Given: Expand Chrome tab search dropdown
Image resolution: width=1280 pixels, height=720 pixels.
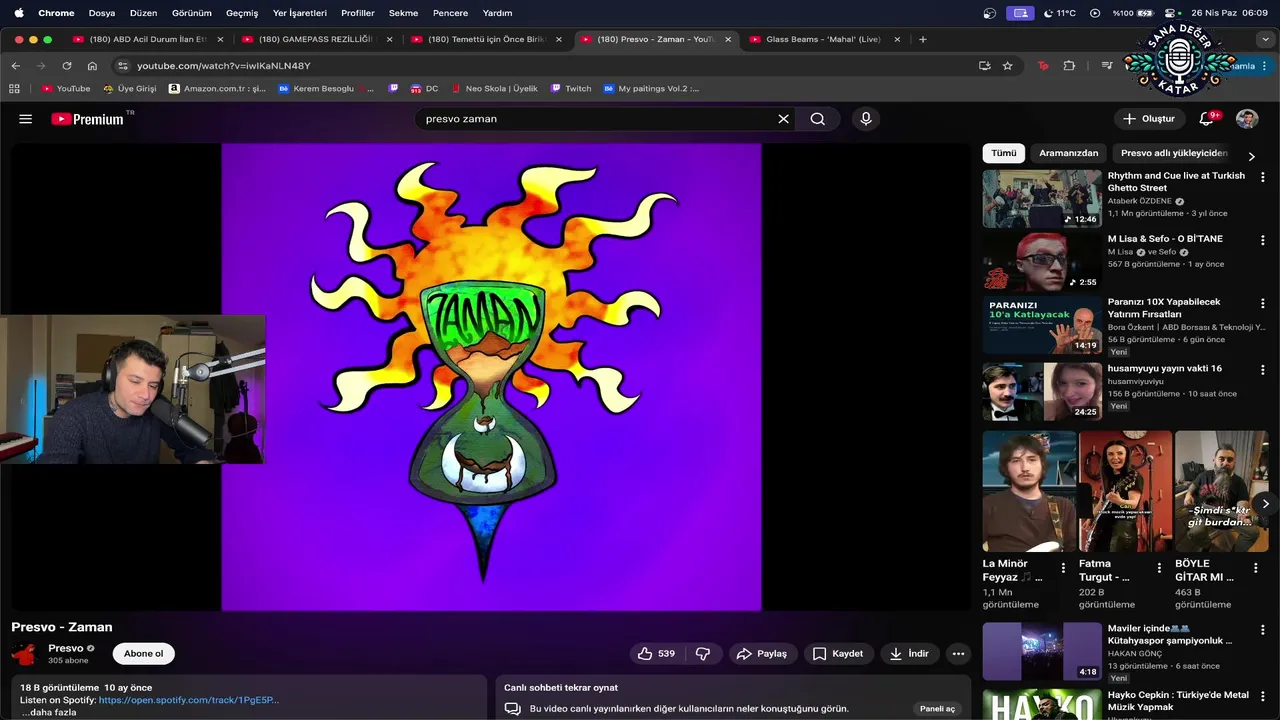Looking at the screenshot, I should coord(1265,40).
